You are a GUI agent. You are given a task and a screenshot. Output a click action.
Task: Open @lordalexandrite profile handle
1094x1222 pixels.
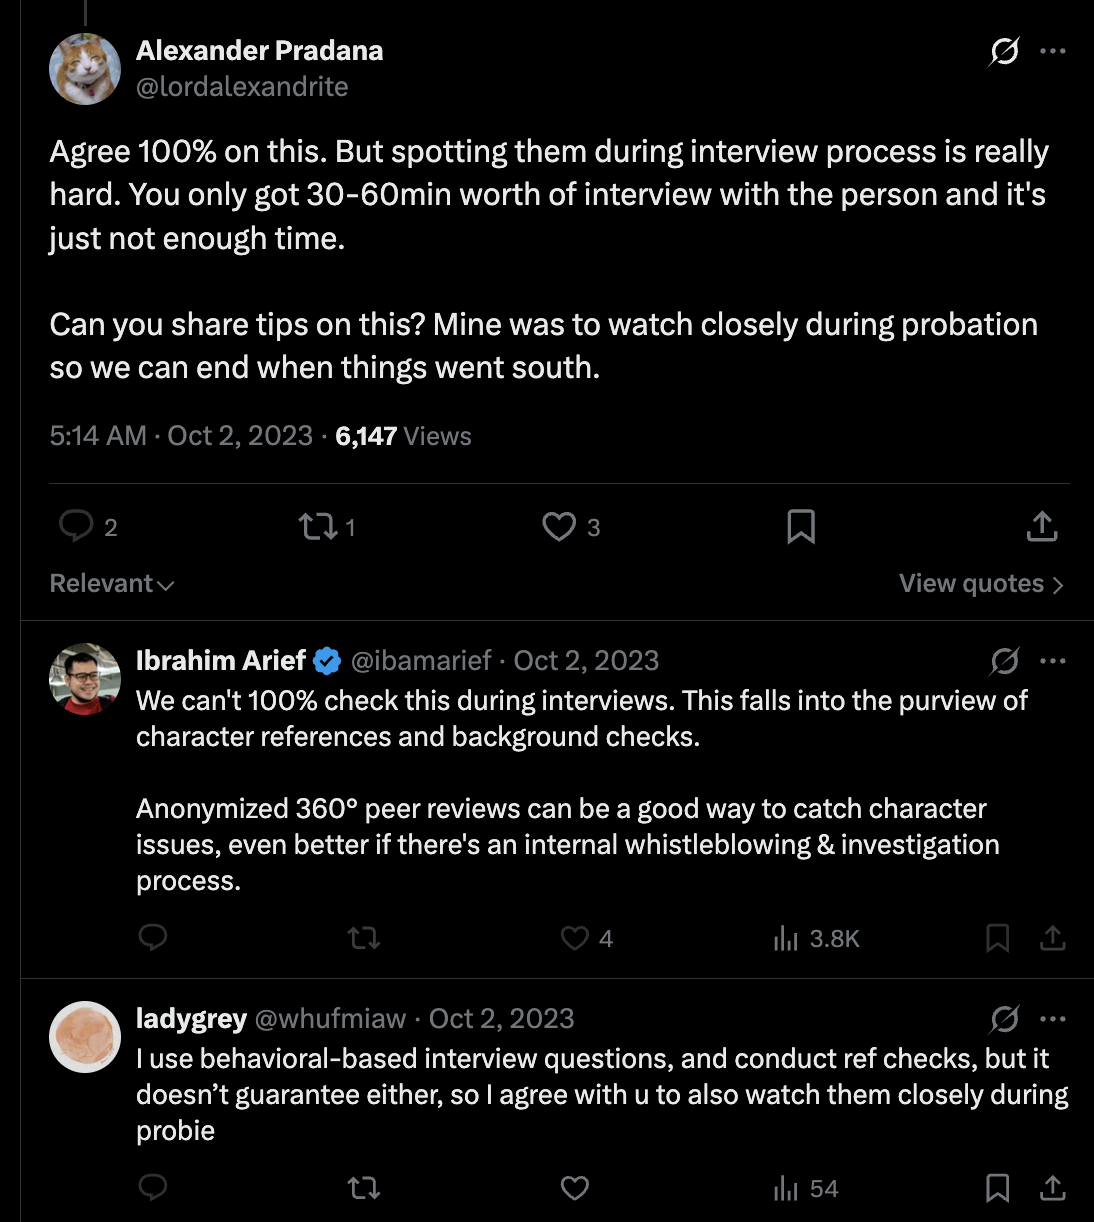click(x=242, y=87)
